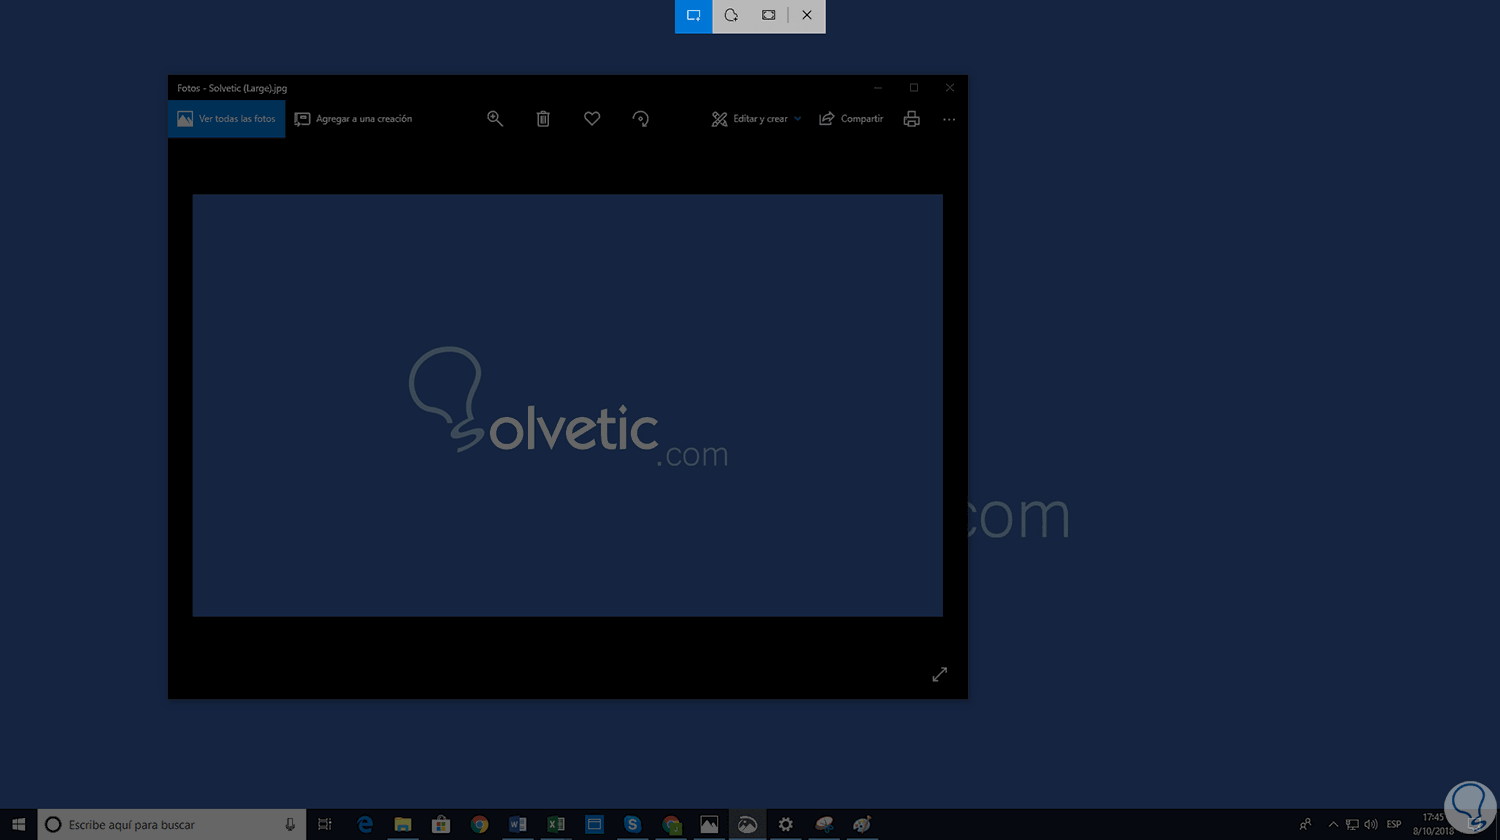The height and width of the screenshot is (840, 1500).
Task: Open Task View from the taskbar
Action: click(325, 825)
